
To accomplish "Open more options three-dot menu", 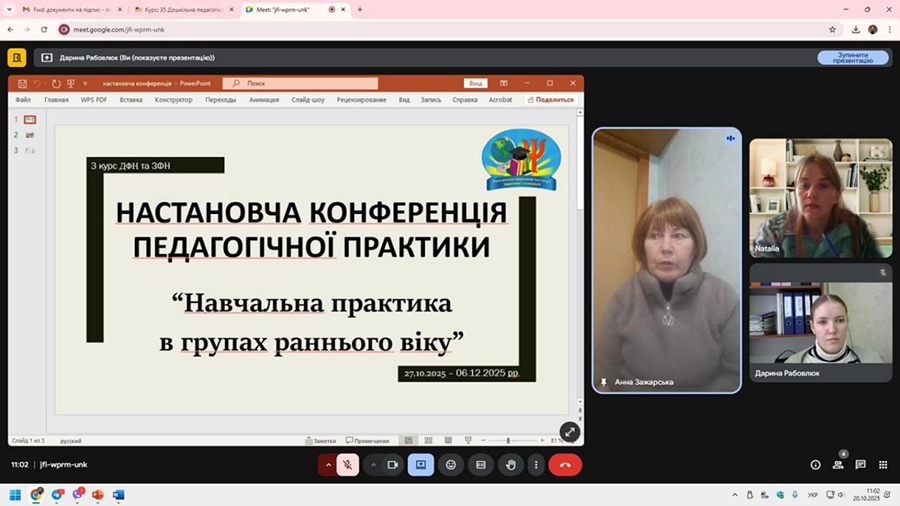I will point(537,465).
